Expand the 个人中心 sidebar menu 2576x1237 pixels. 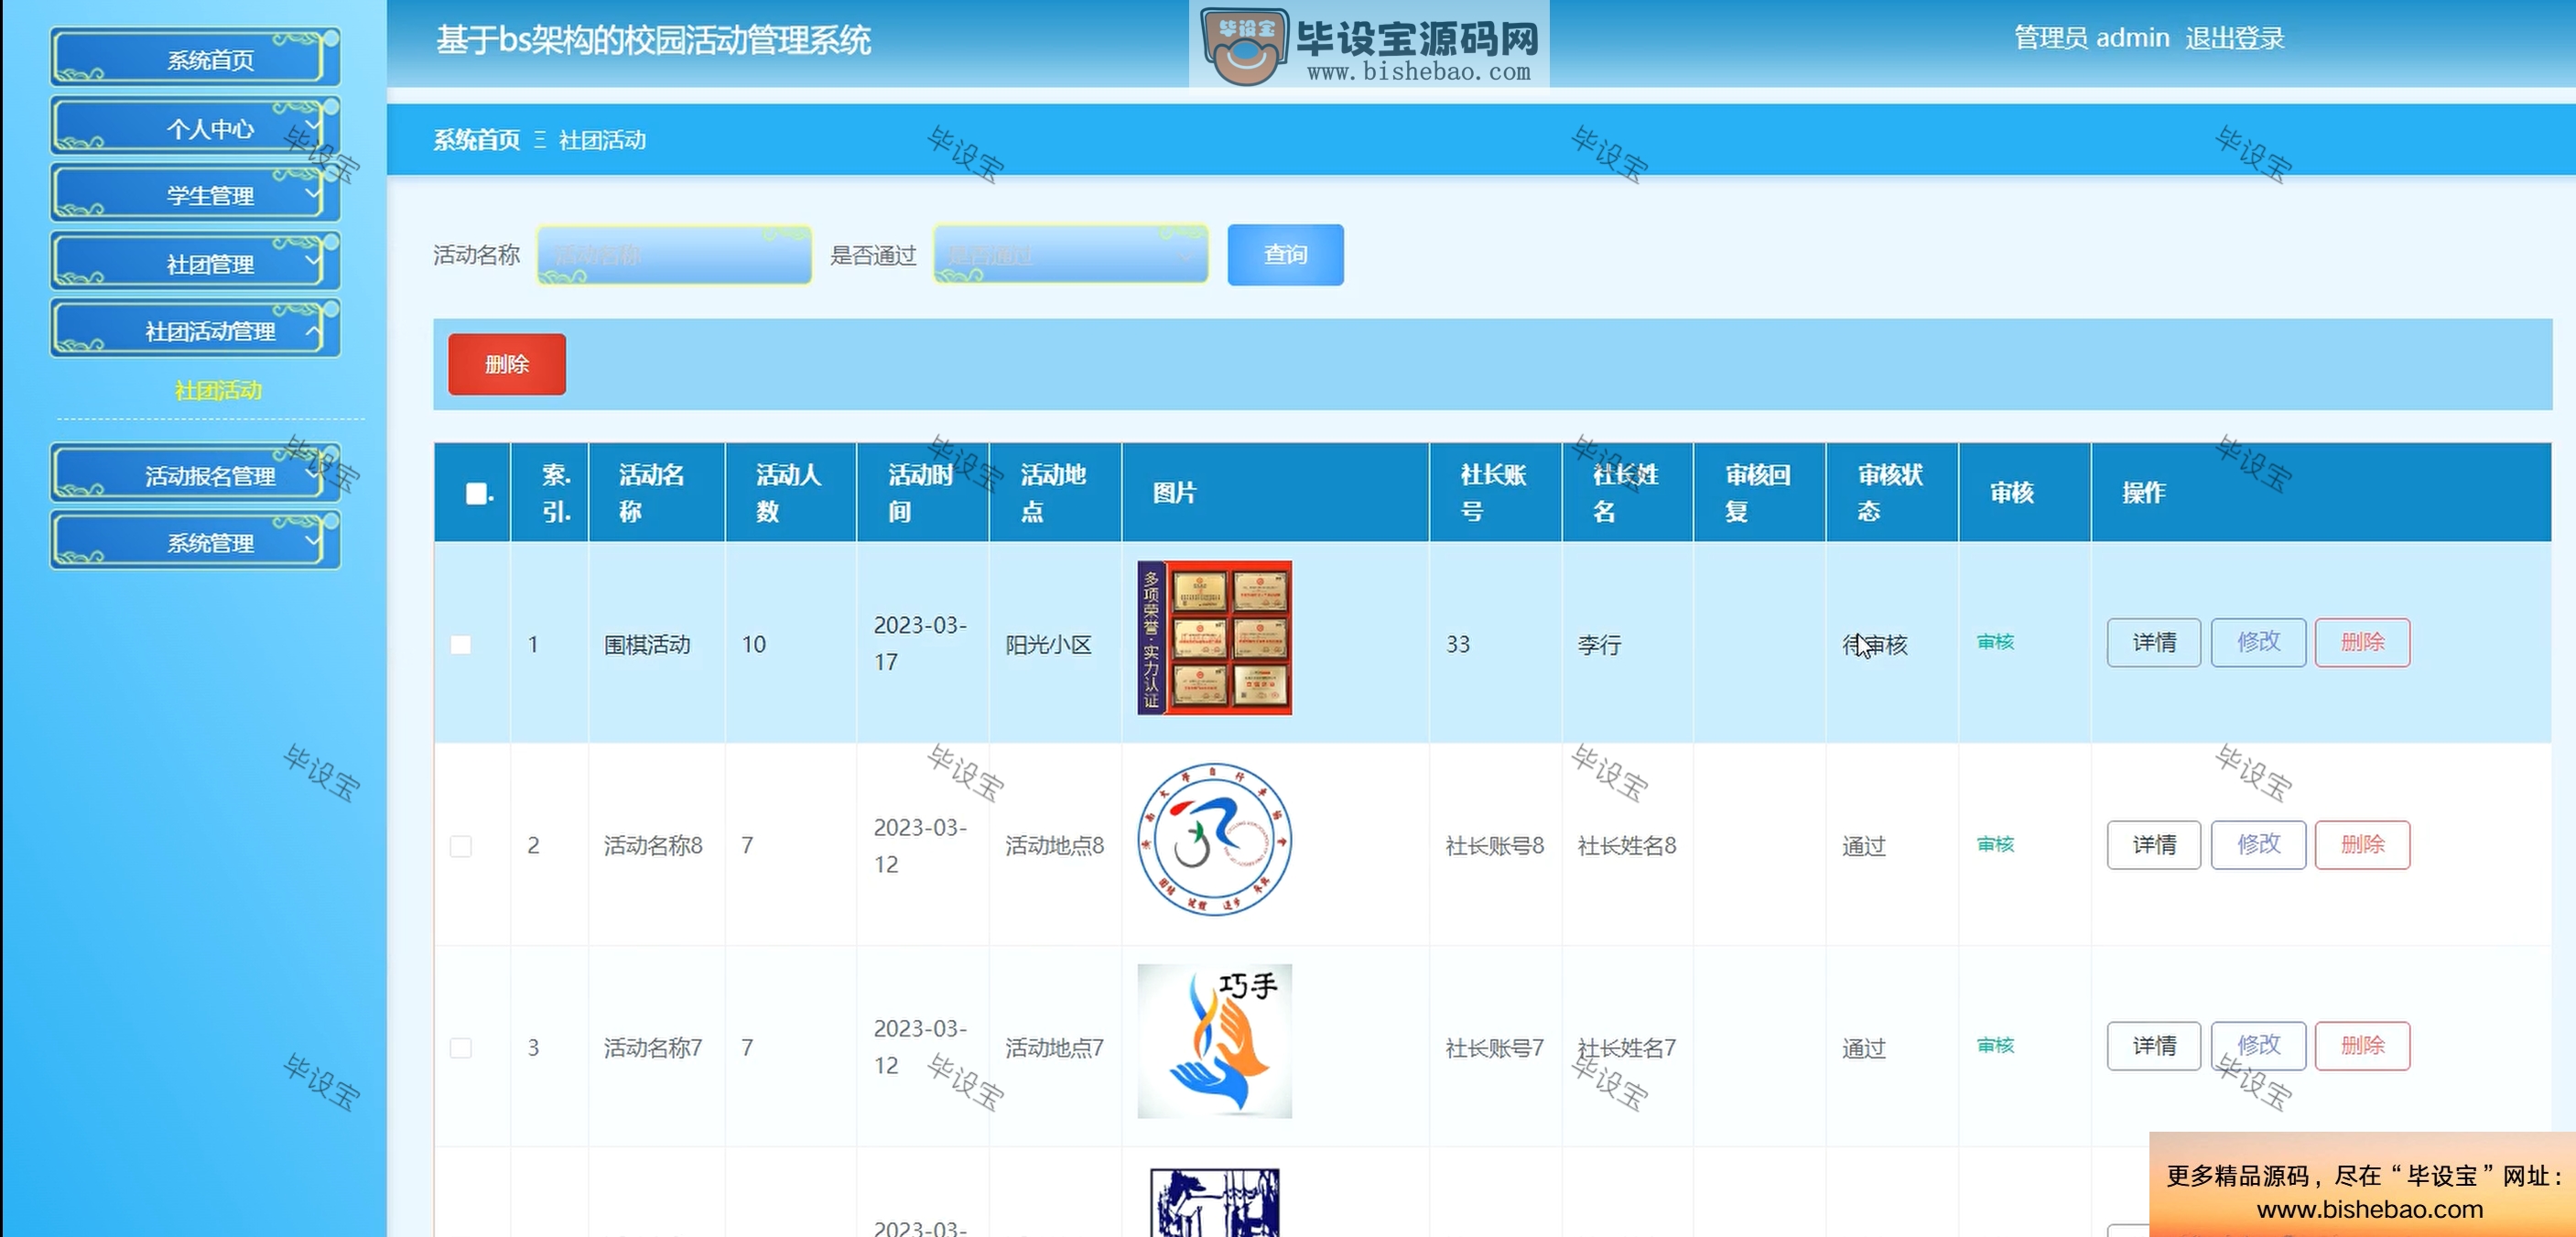point(195,127)
